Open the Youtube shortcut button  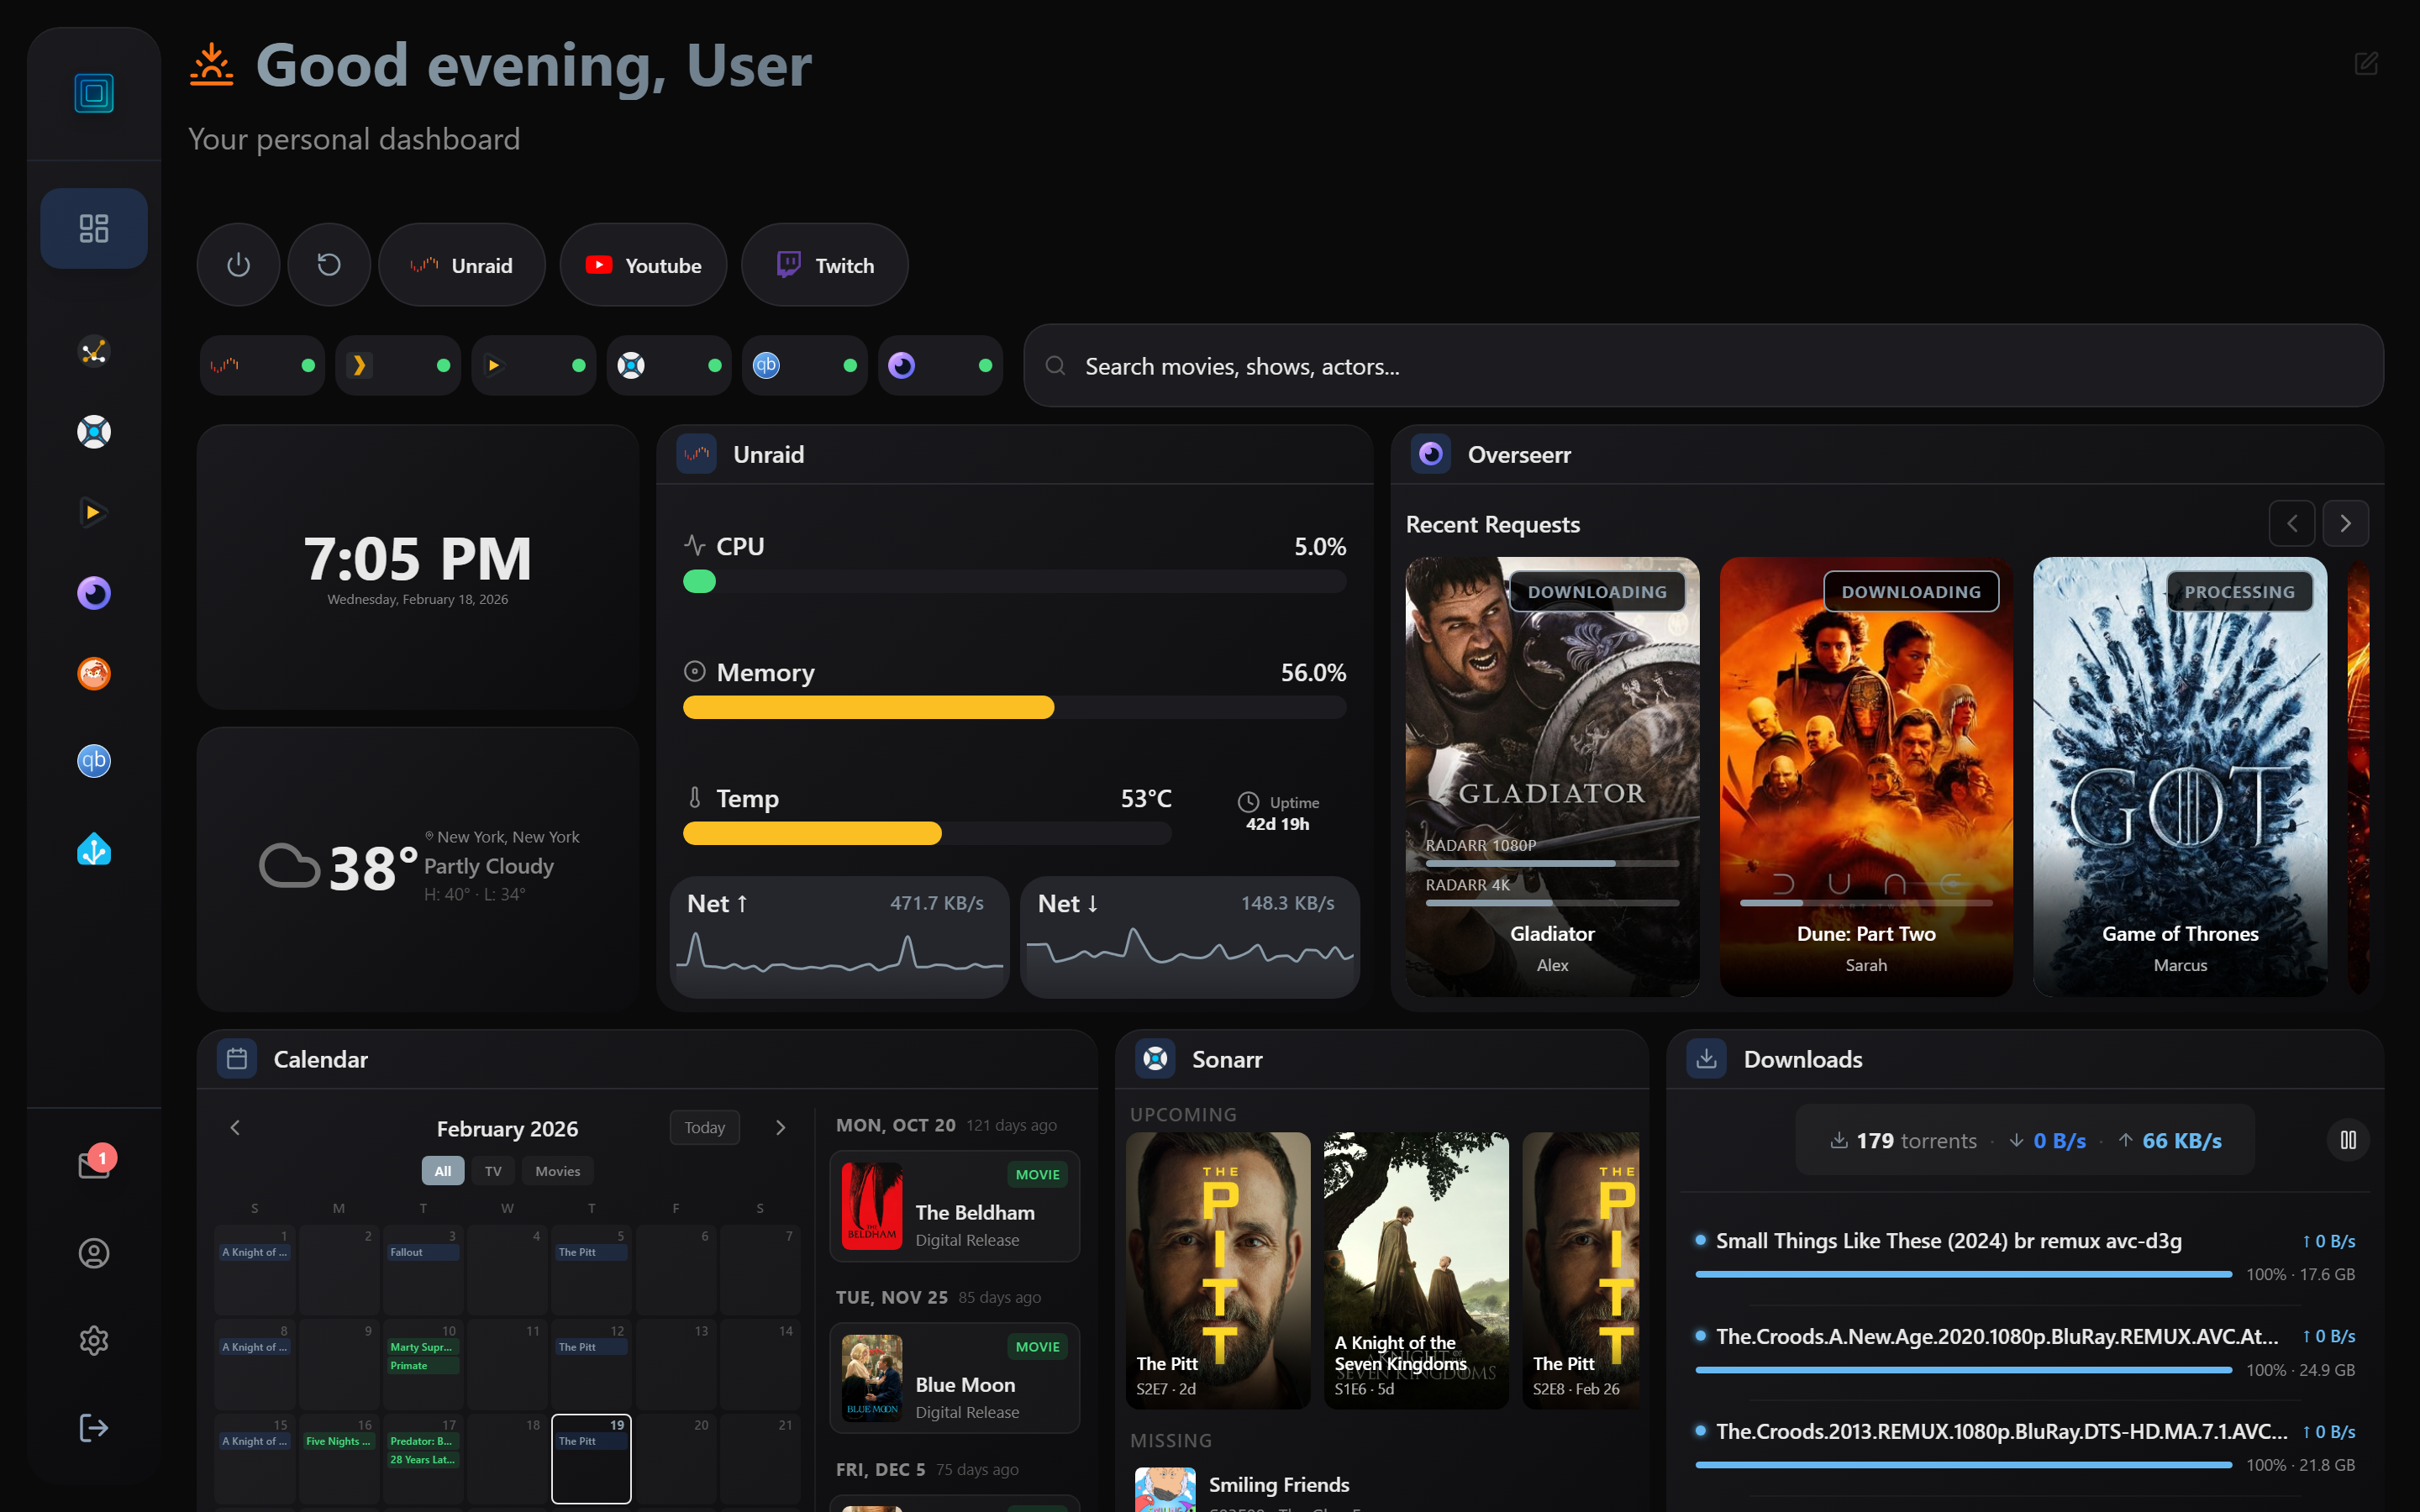coord(643,265)
